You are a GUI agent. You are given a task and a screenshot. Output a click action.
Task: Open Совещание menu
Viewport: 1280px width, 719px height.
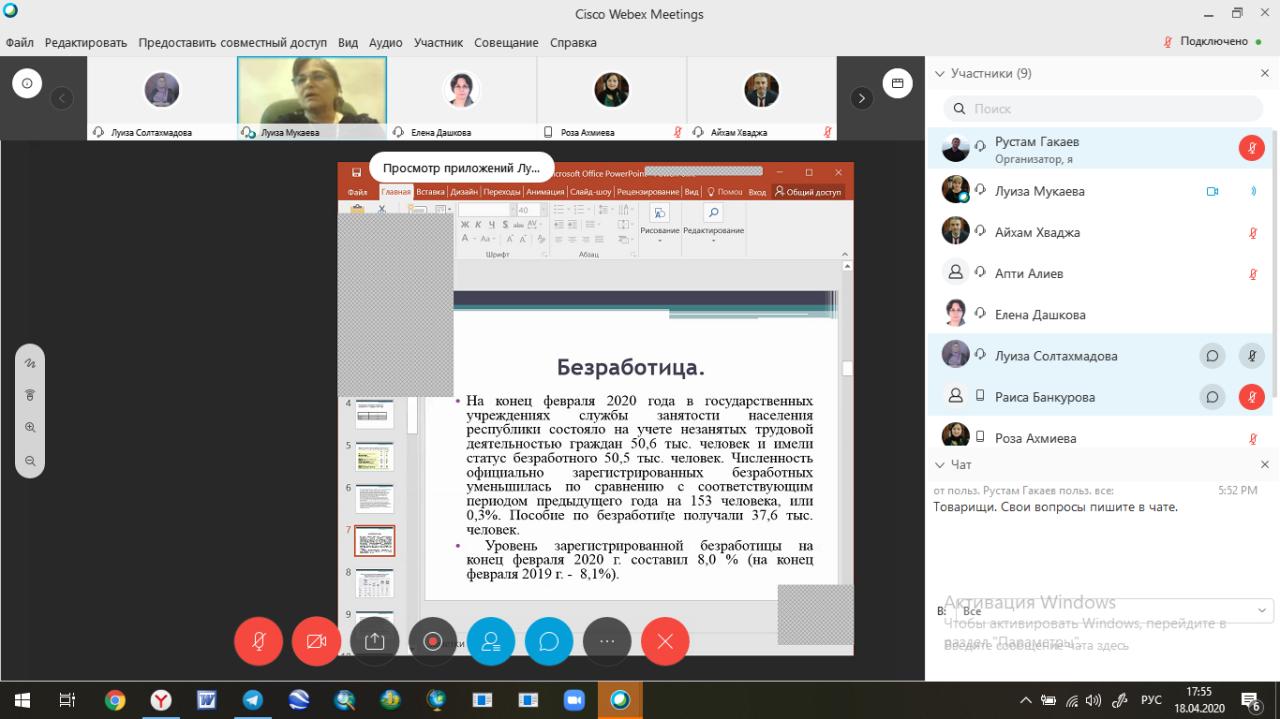click(x=506, y=42)
